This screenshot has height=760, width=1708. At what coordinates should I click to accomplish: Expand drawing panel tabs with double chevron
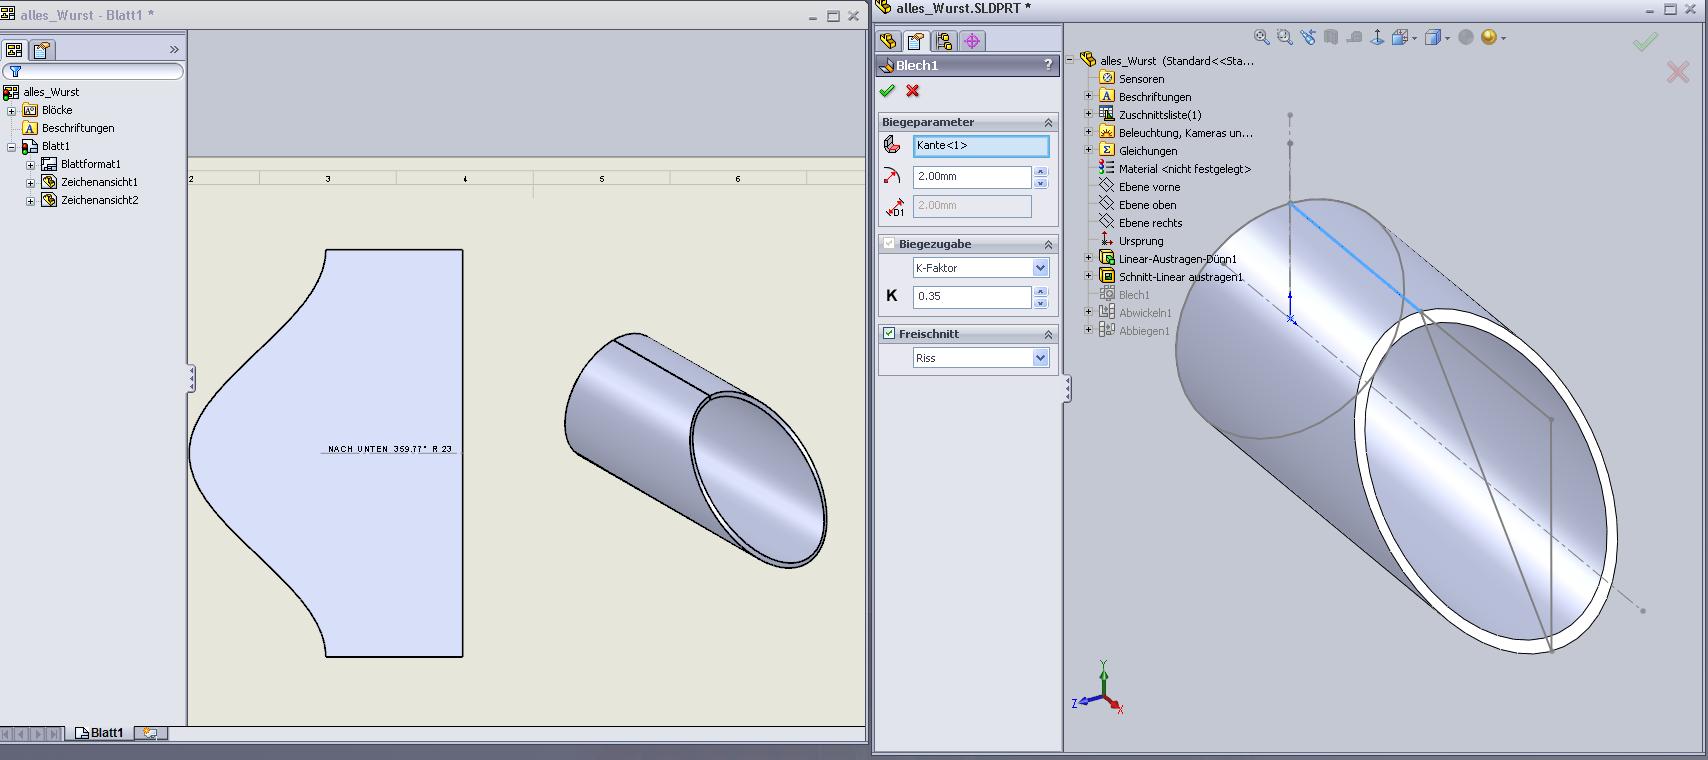[x=174, y=49]
